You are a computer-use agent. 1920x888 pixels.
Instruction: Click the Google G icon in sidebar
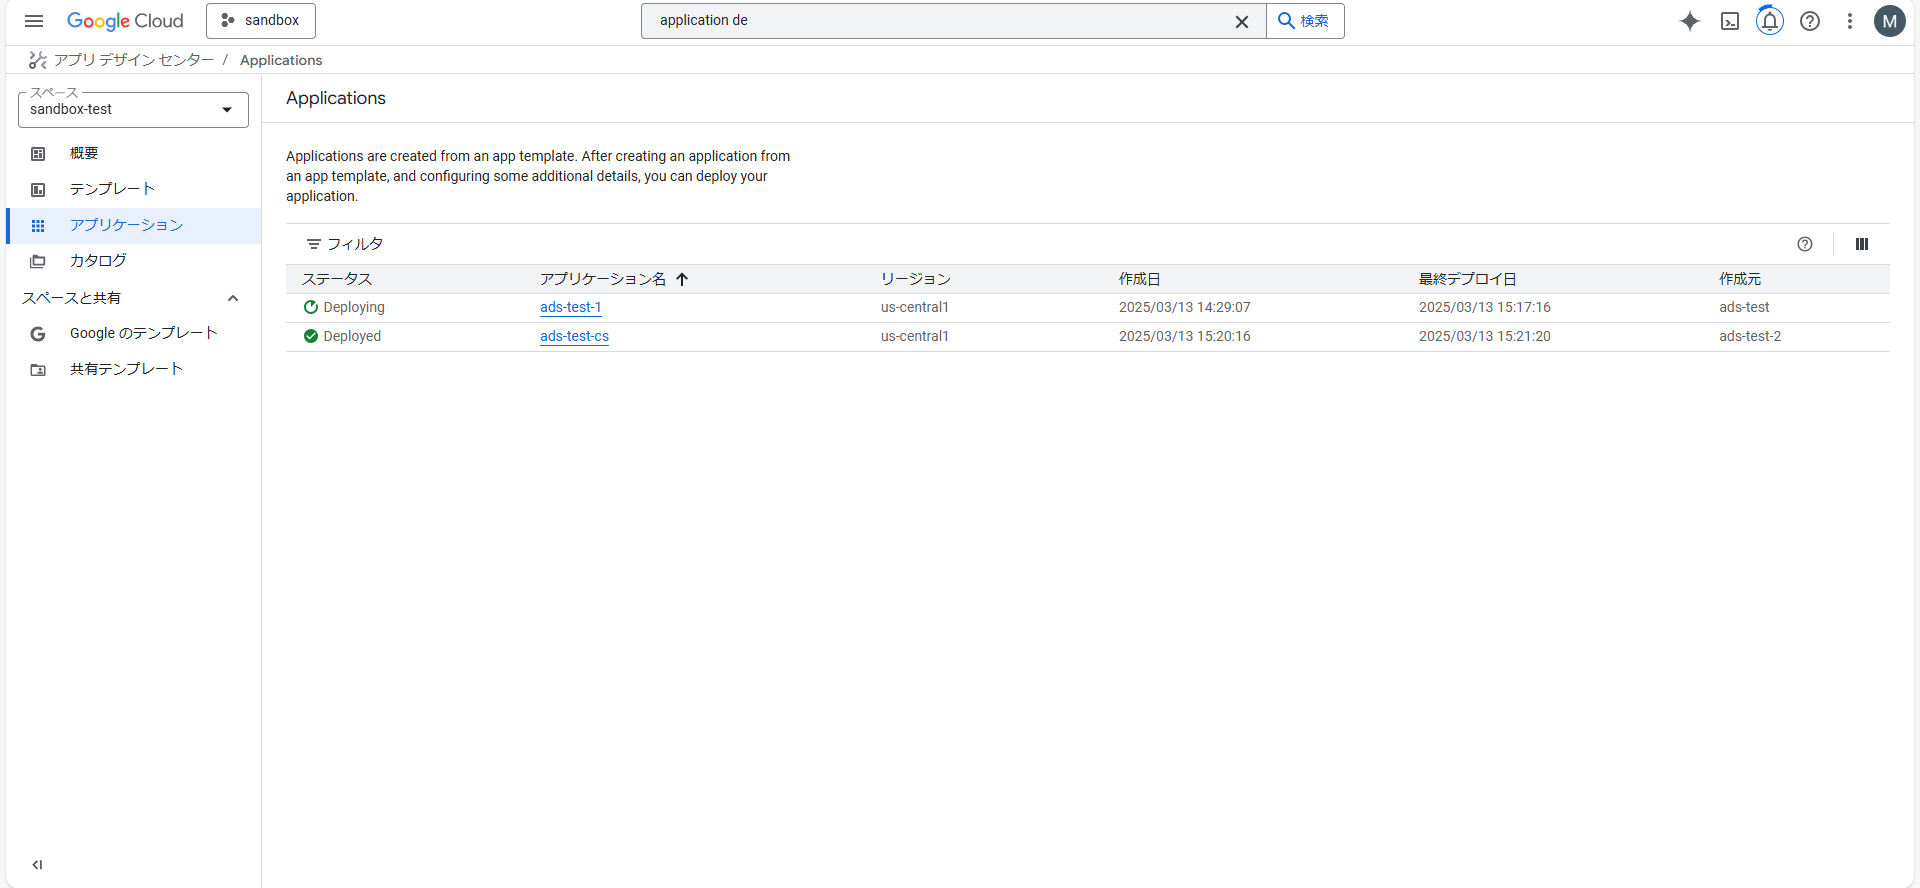[x=38, y=334]
